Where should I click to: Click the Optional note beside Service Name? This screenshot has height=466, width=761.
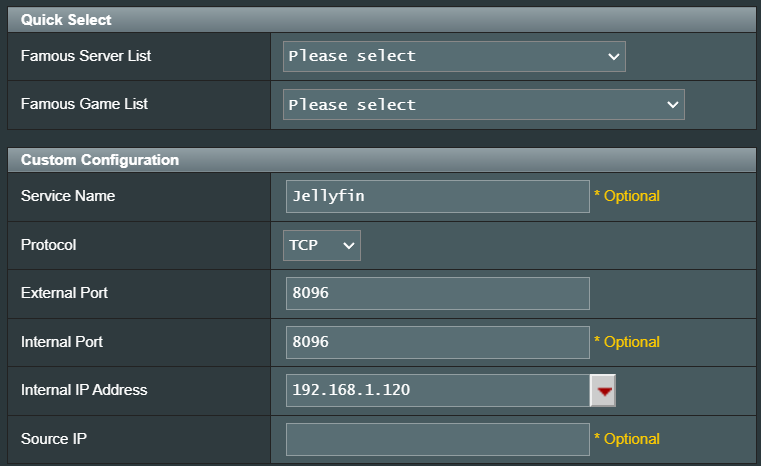point(627,196)
